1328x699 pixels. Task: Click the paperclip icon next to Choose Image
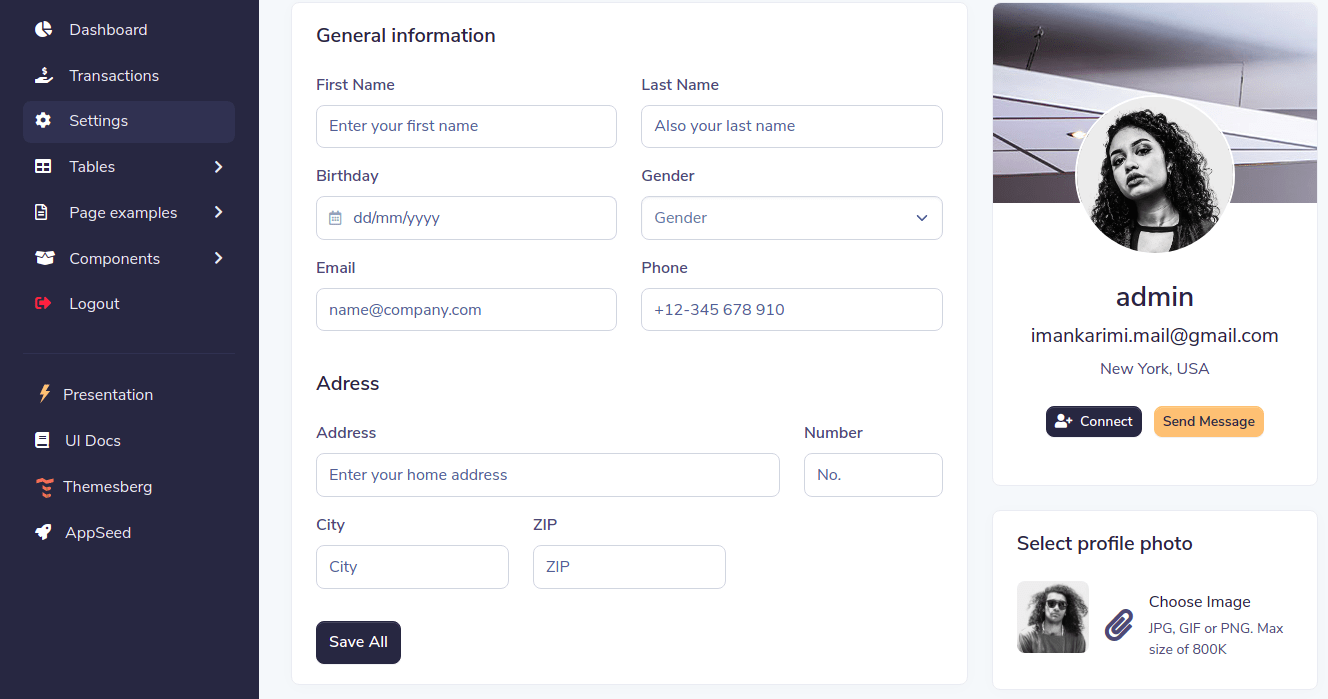tap(1118, 625)
